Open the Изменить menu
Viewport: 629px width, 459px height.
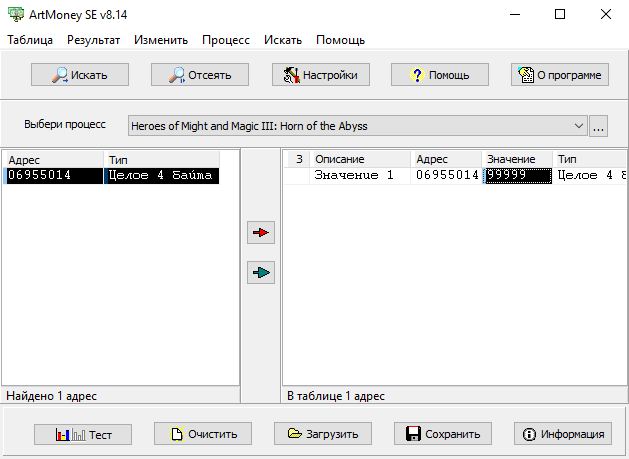161,40
